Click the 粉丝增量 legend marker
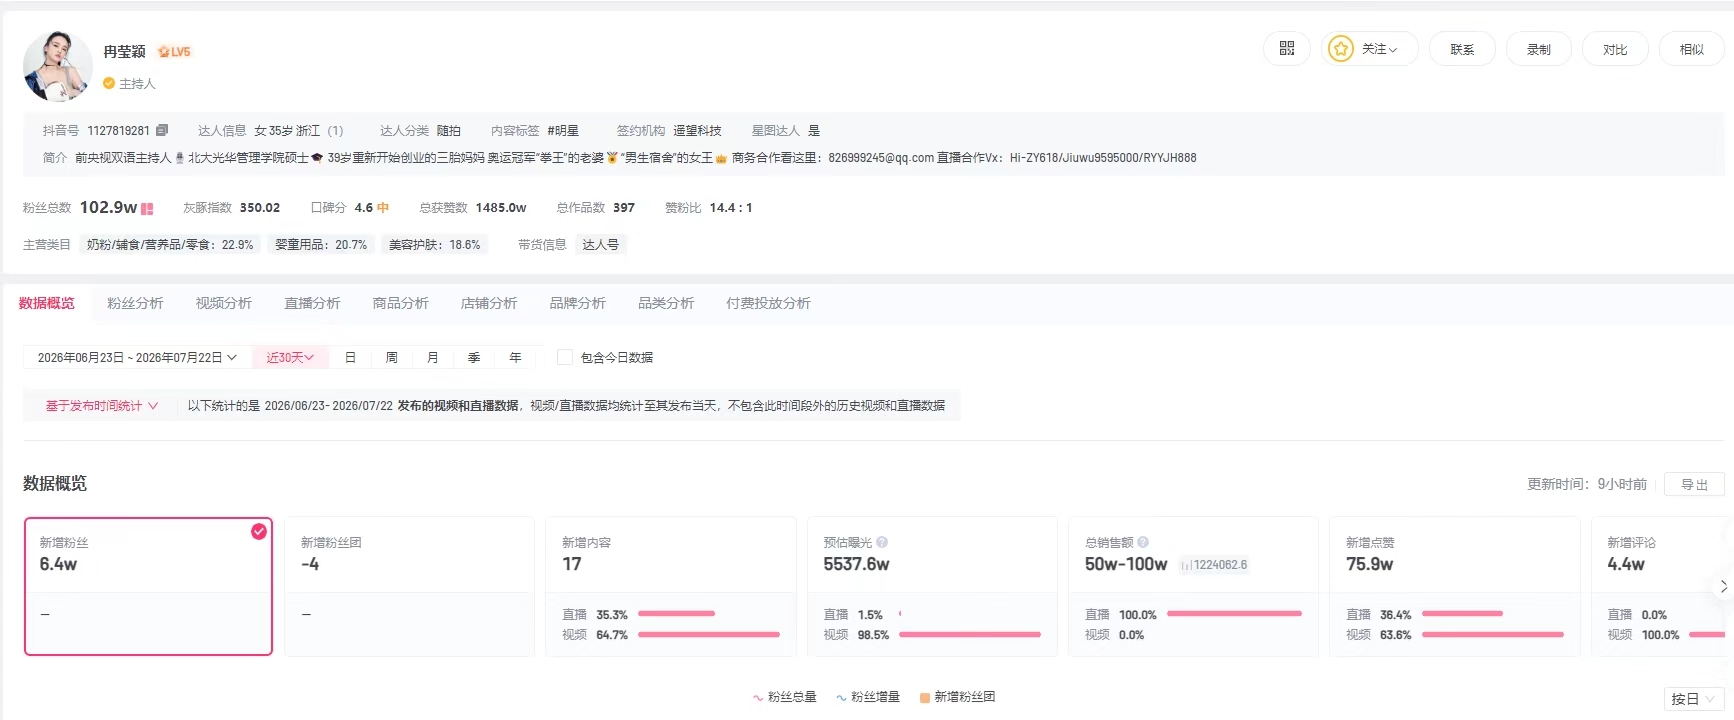Image resolution: width=1734 pixels, height=720 pixels. pos(841,697)
